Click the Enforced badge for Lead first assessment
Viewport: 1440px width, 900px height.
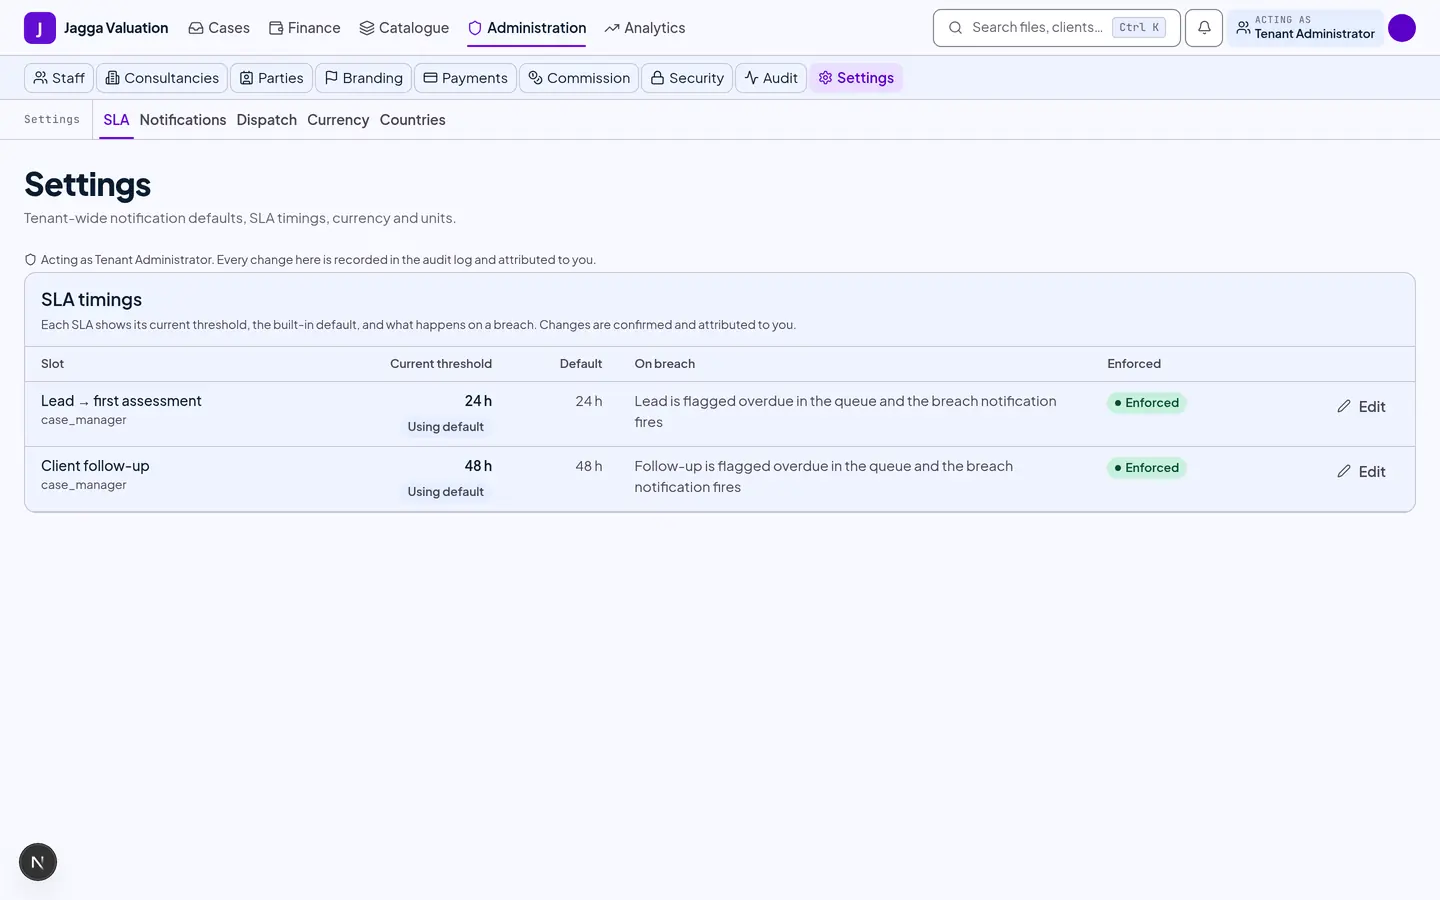[1147, 403]
